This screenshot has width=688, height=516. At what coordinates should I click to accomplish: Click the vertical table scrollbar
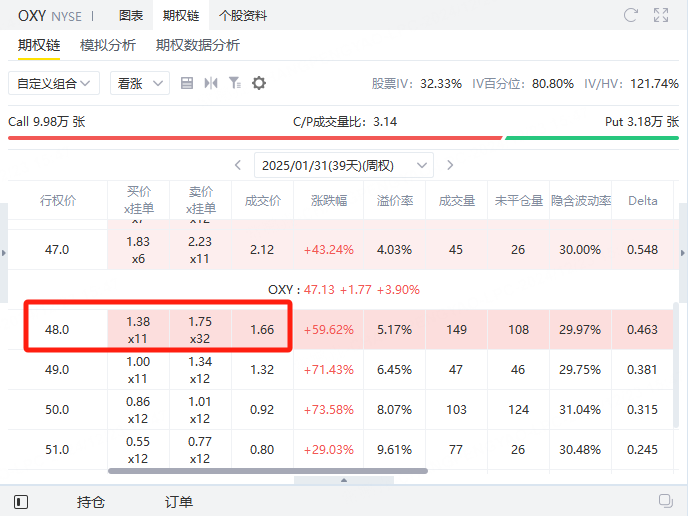click(676, 365)
